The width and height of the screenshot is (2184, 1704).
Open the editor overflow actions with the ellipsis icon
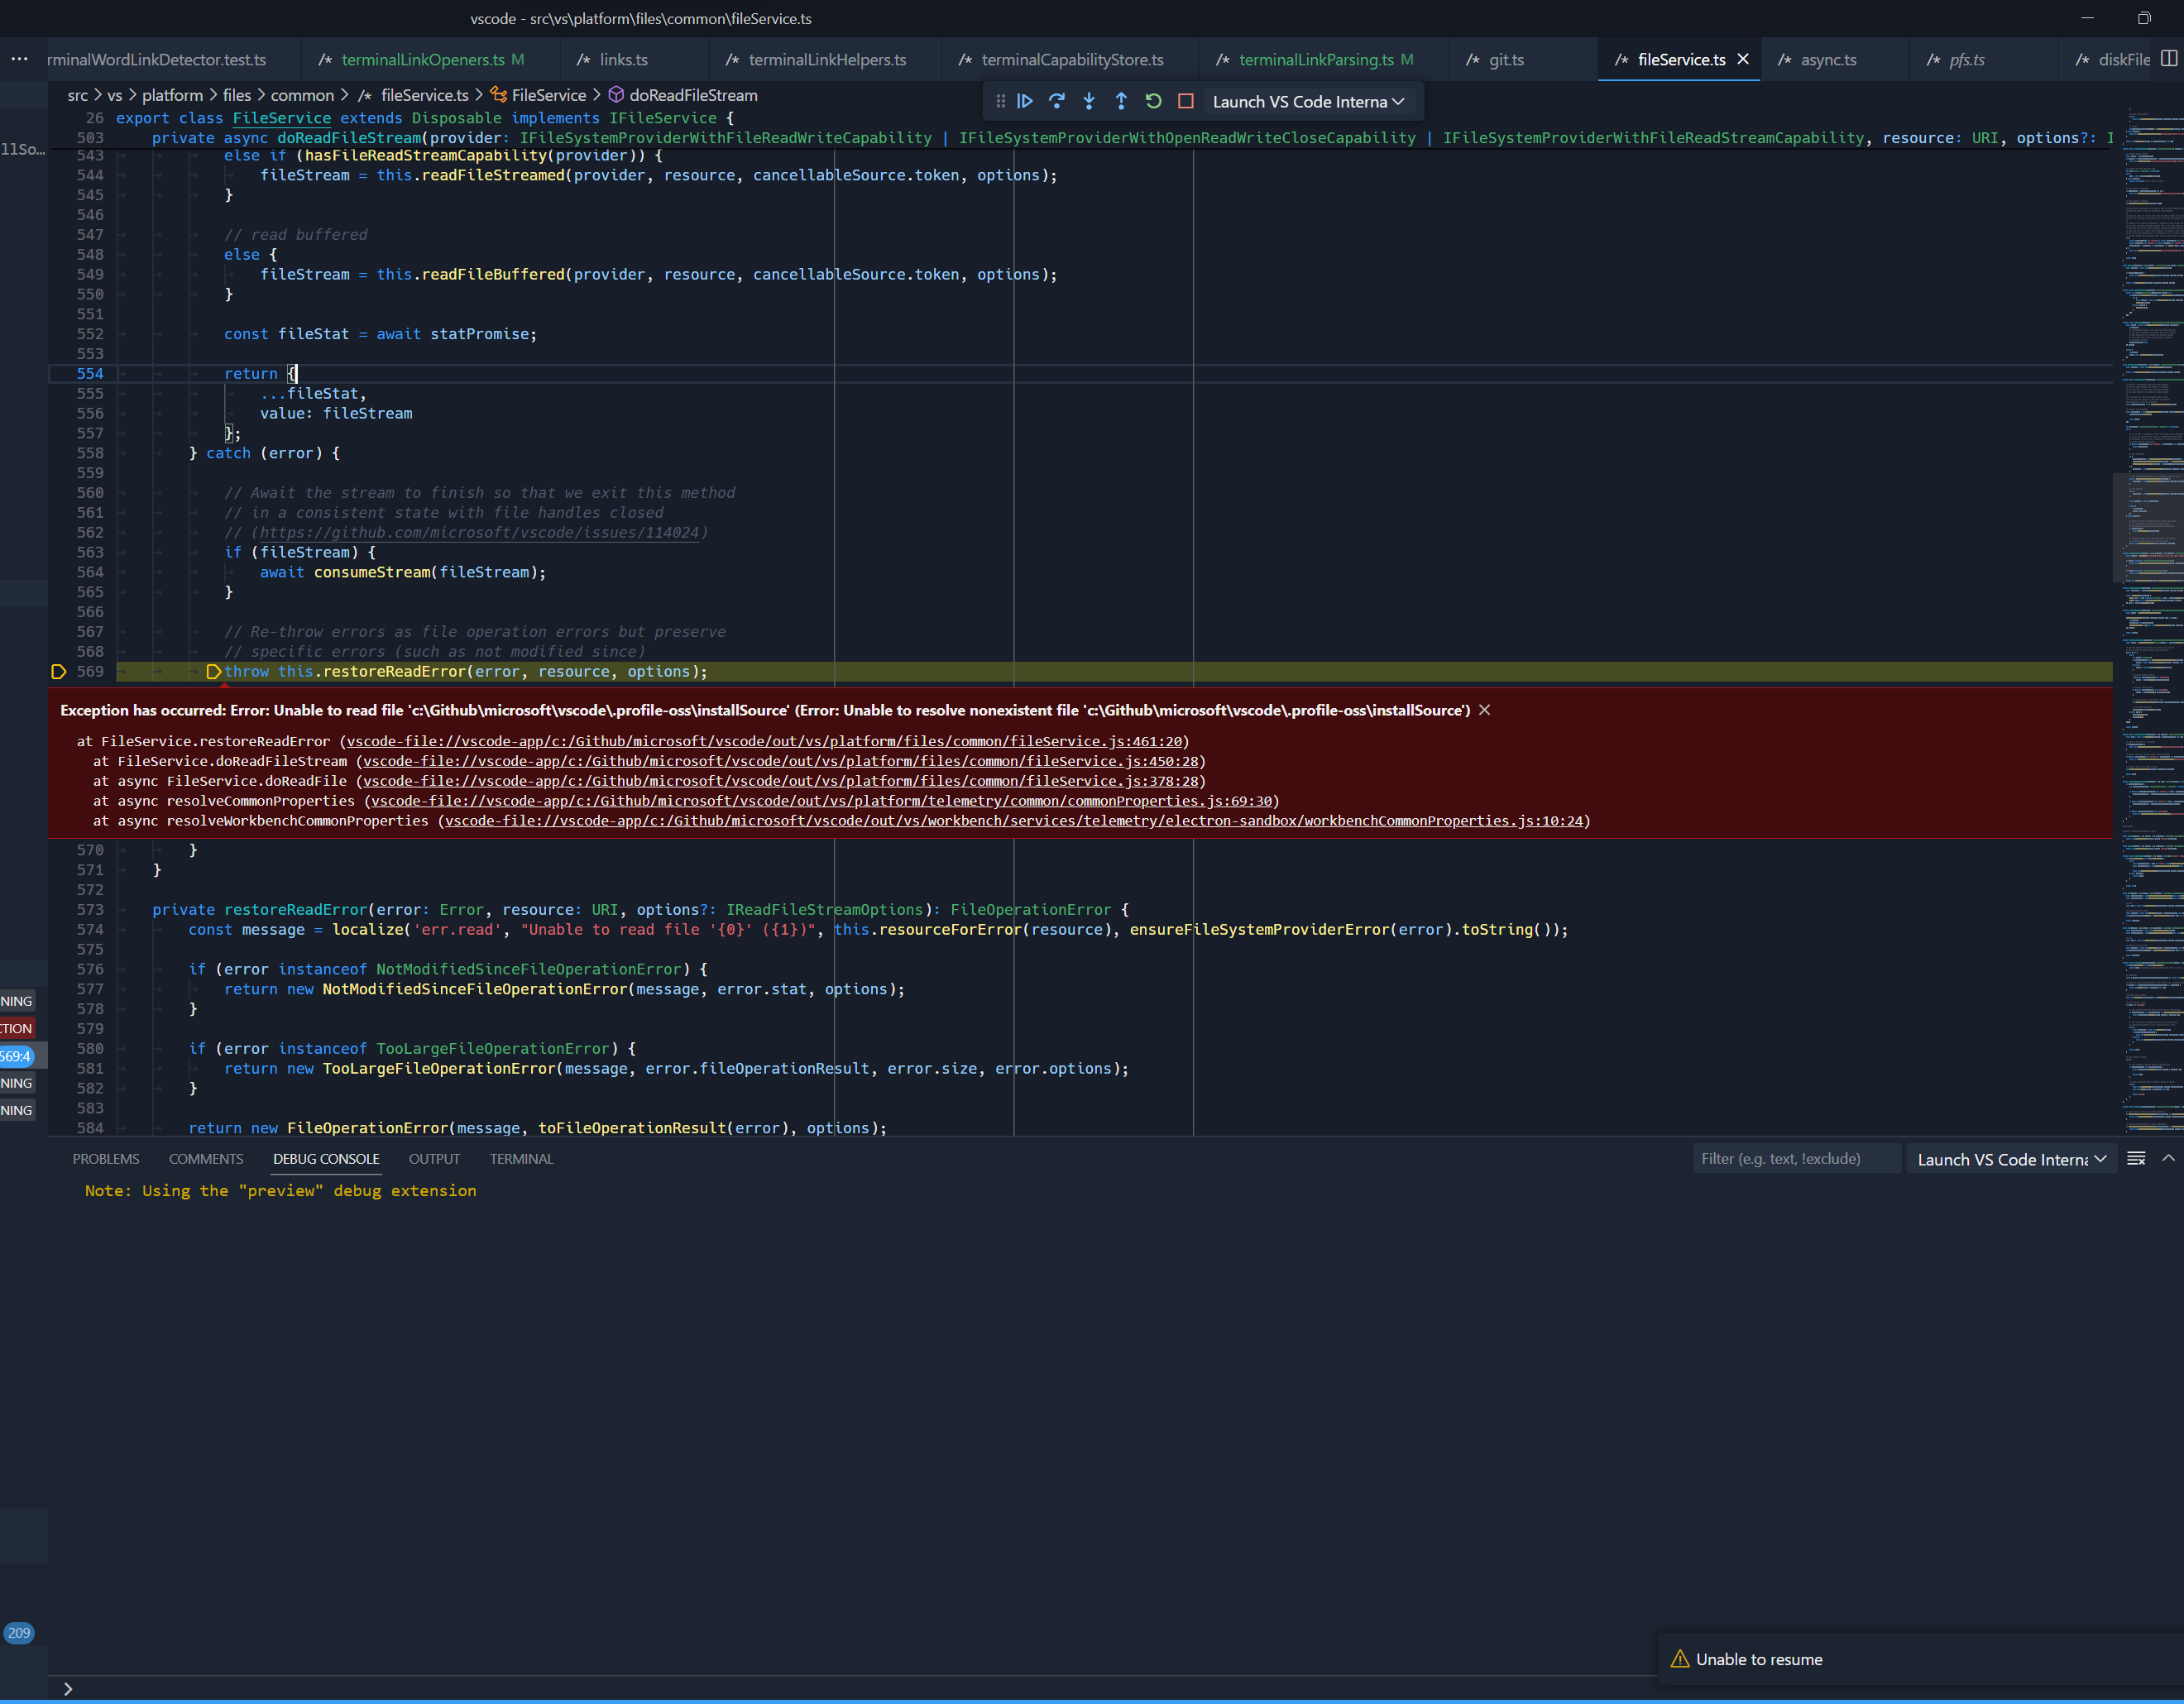18,59
